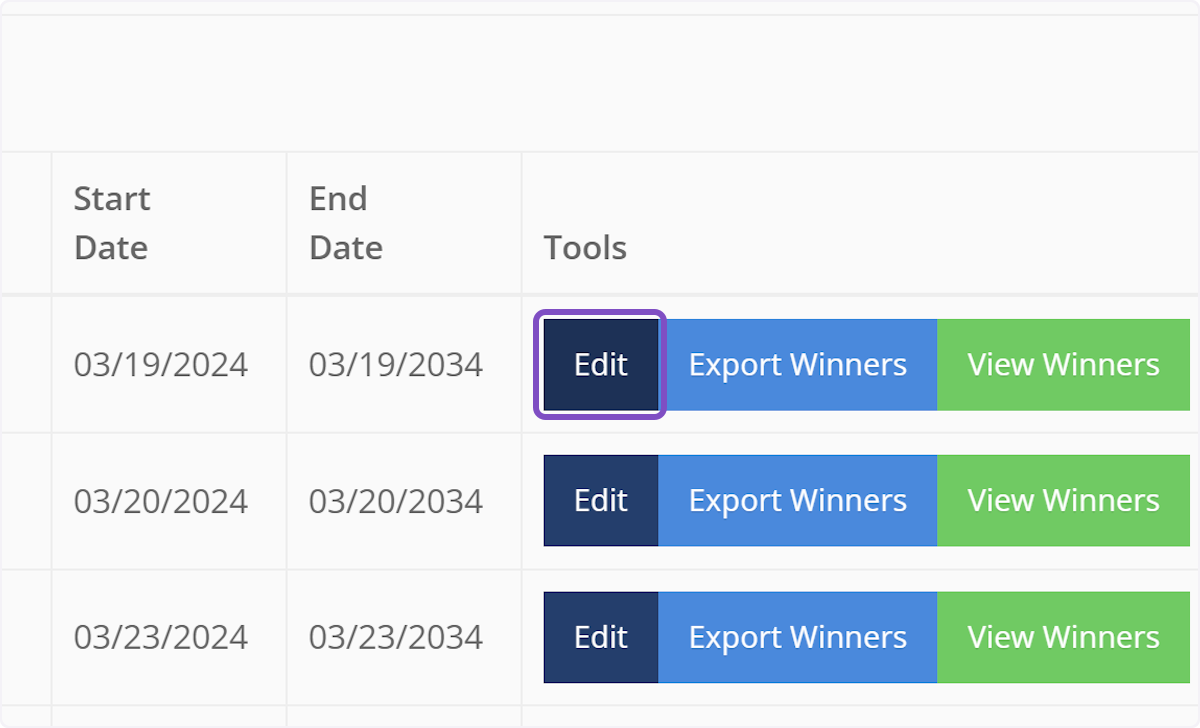Click Edit for the 03/23/2024 entry

pyautogui.click(x=599, y=637)
